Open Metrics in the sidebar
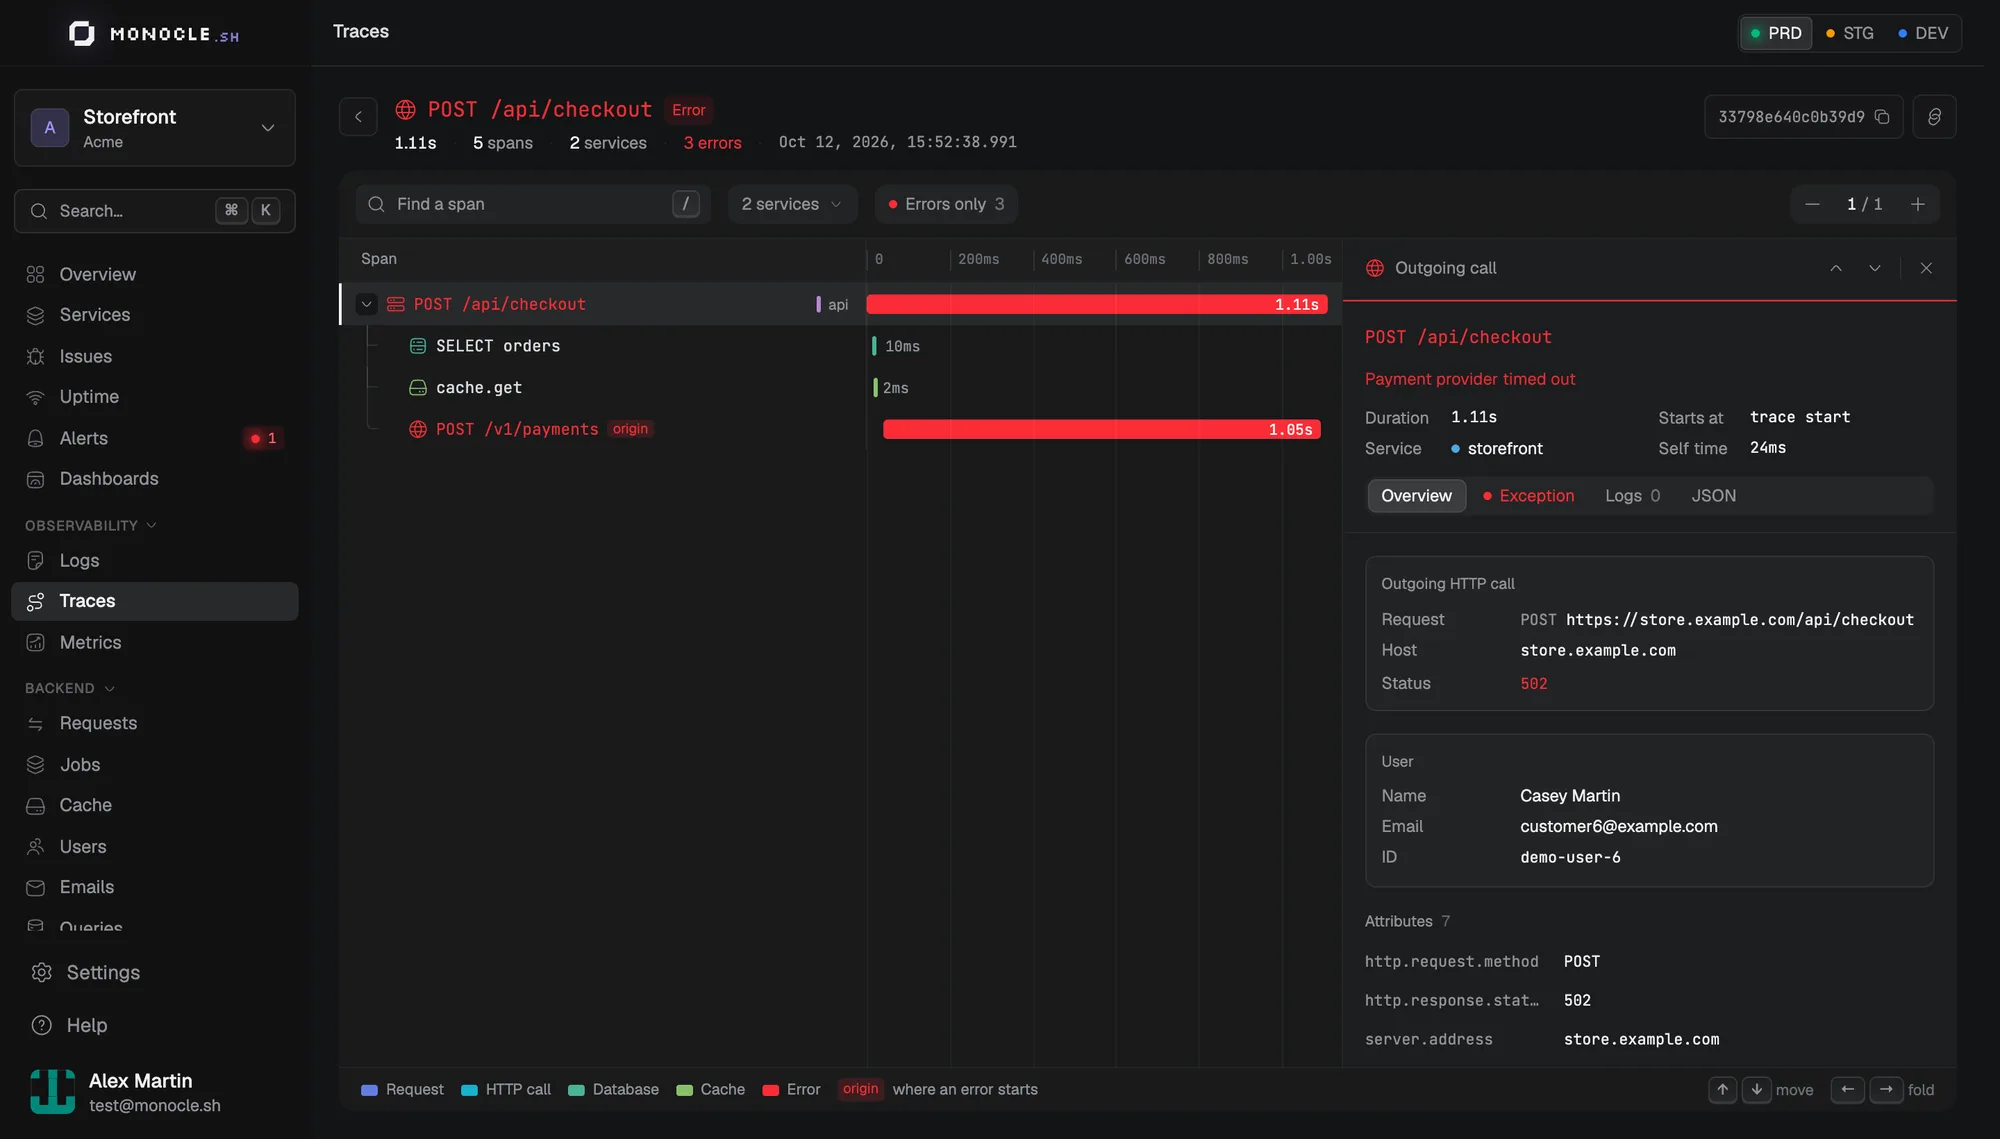2000x1139 pixels. coord(154,642)
